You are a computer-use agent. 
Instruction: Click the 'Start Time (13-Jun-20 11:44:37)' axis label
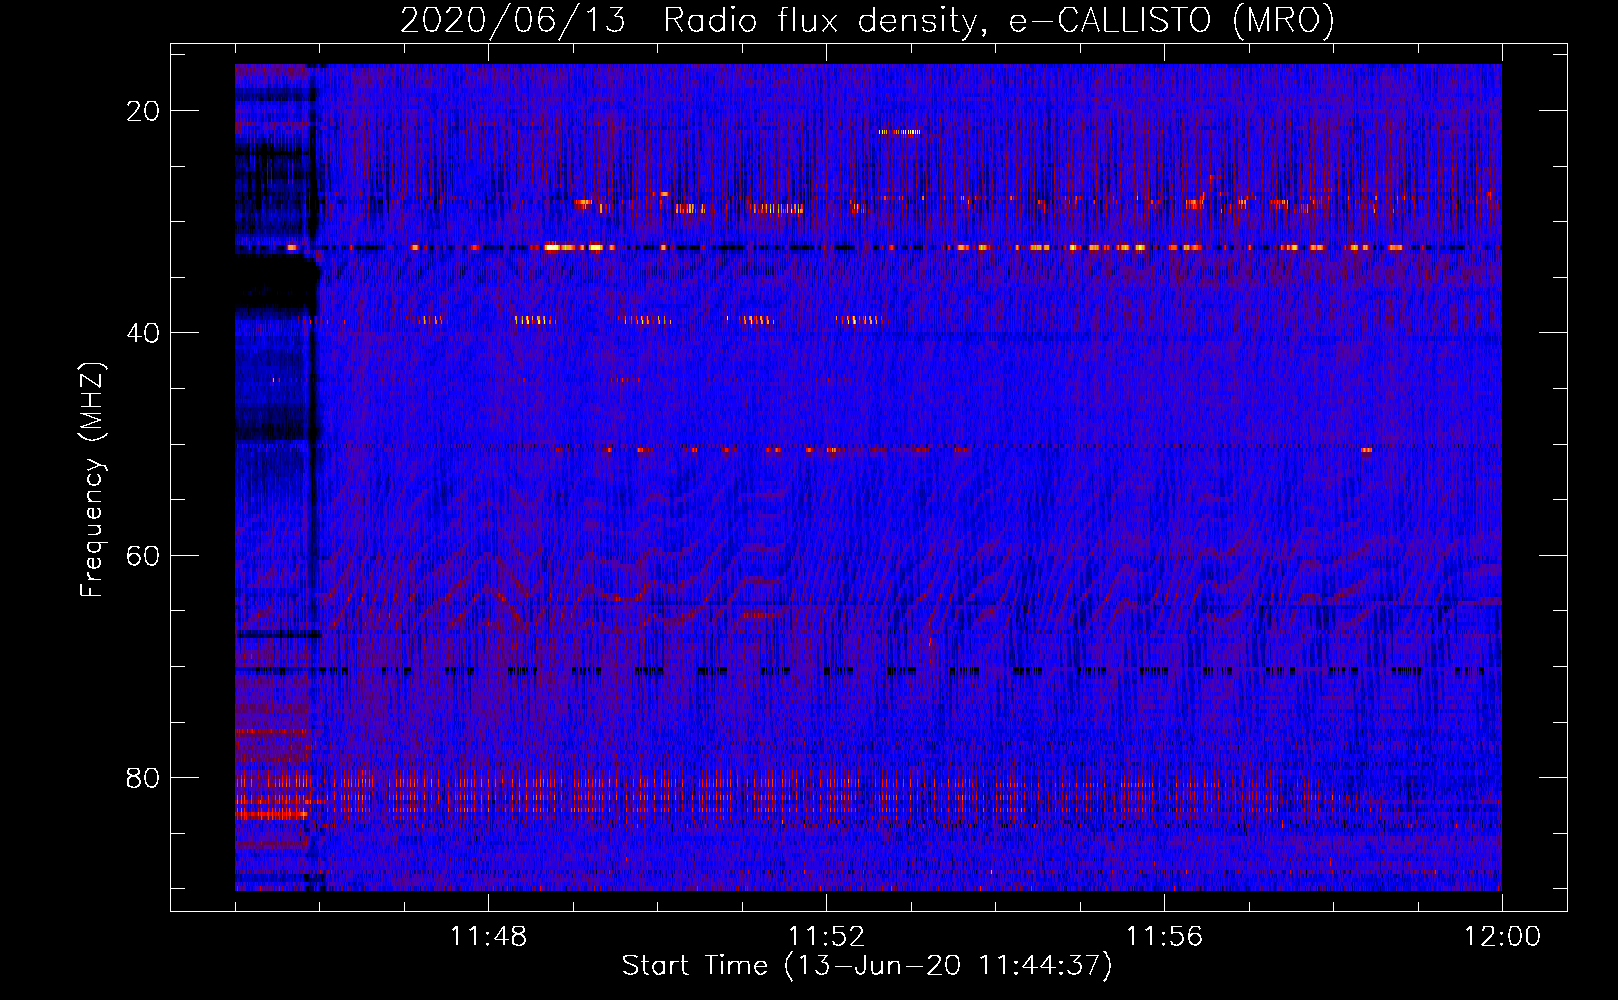point(867,966)
